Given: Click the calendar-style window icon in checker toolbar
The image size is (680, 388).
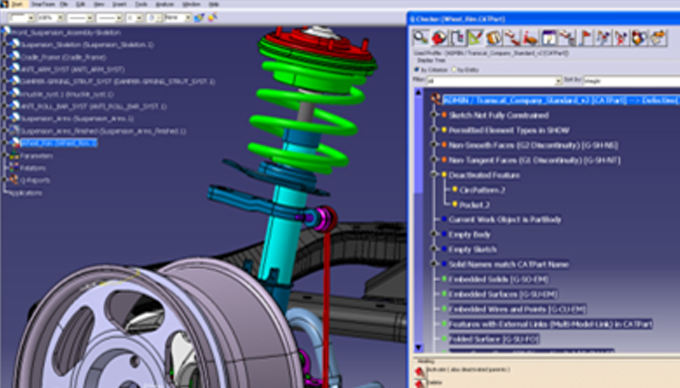Looking at the screenshot, I should pos(549,38).
